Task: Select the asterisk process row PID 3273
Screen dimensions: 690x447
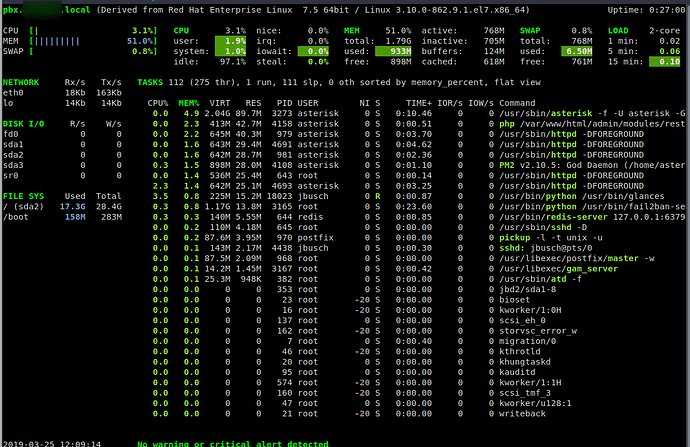Action: tap(416, 114)
